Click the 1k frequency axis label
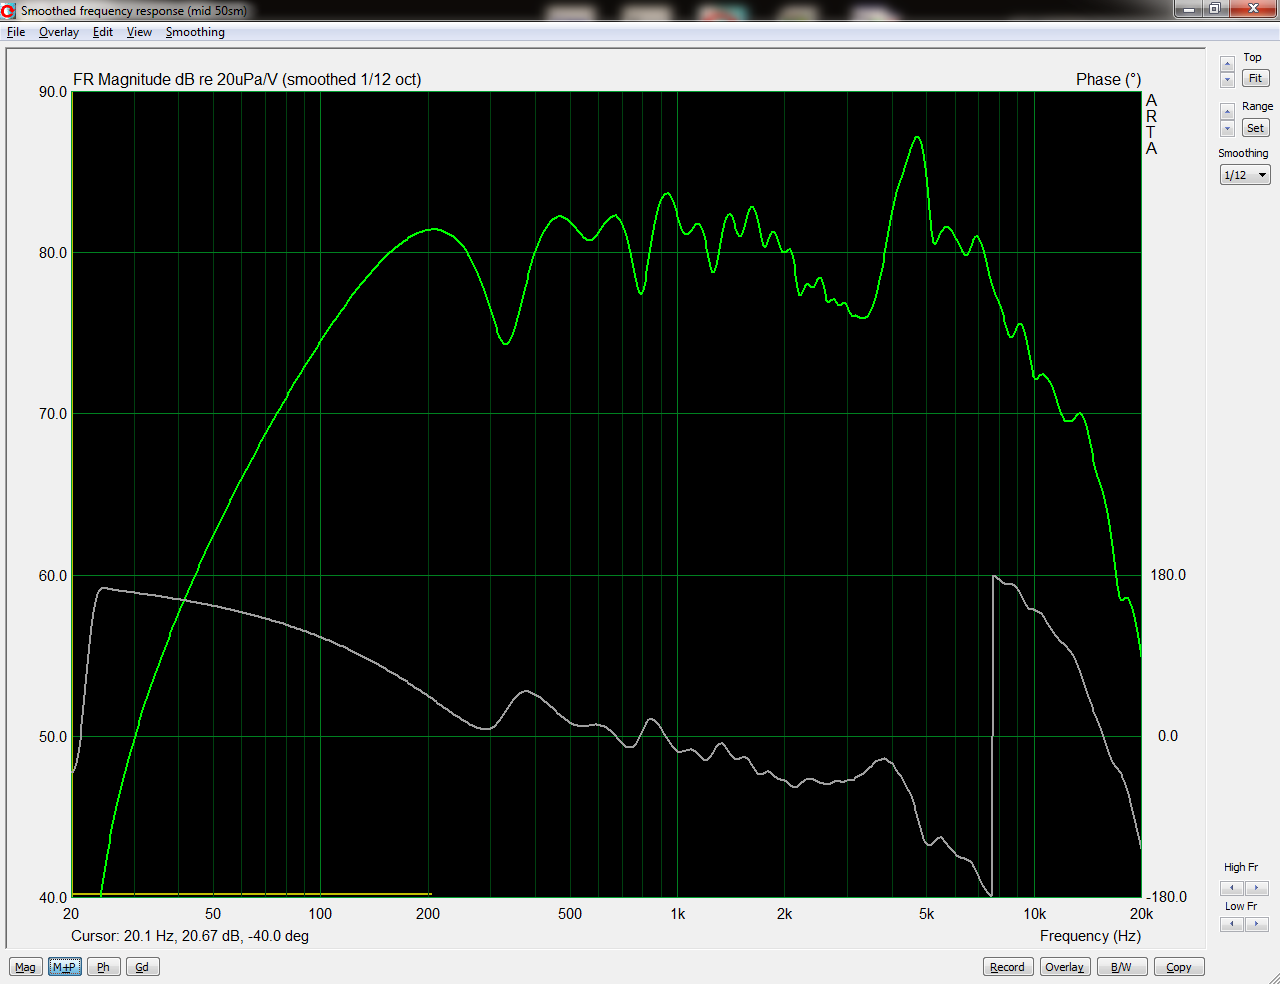This screenshot has height=984, width=1280. pos(677,914)
